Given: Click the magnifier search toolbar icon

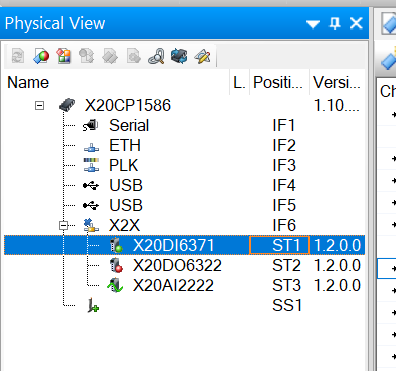Looking at the screenshot, I should click(156, 56).
